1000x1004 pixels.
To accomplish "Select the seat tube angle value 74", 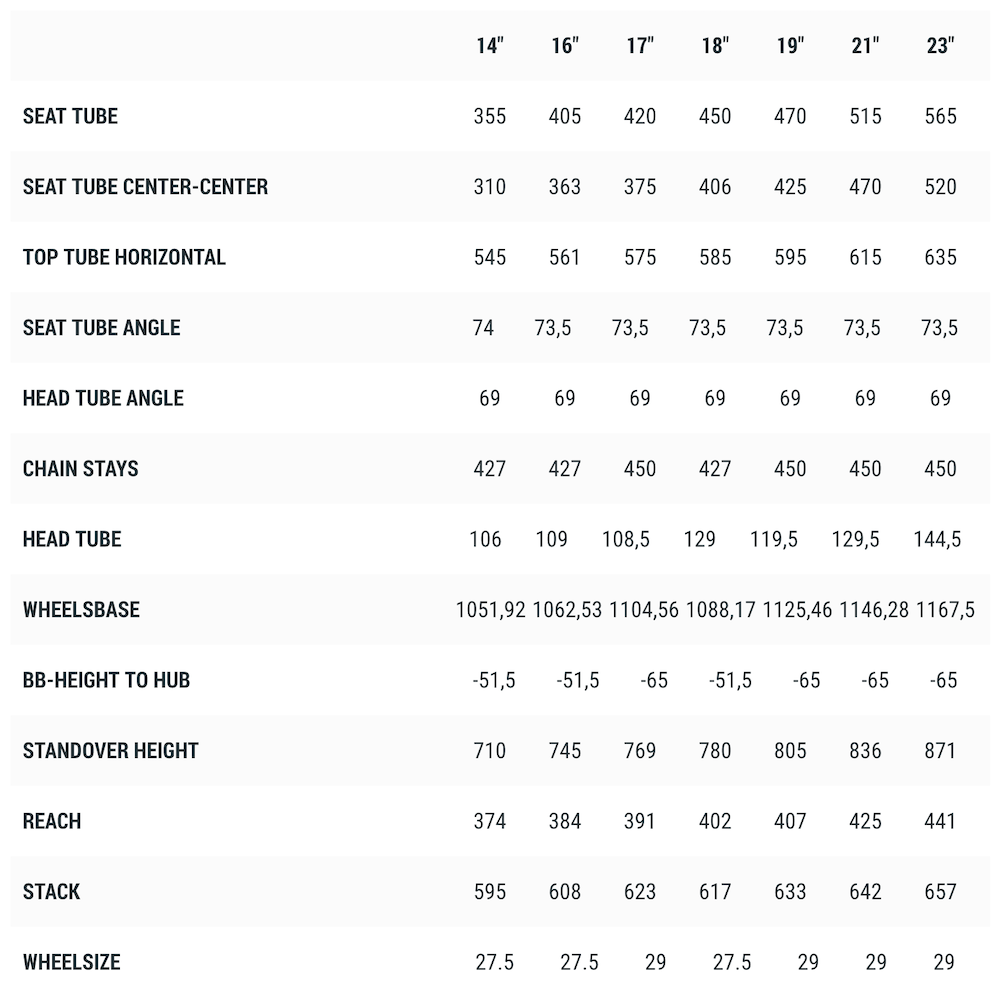I will point(483,327).
